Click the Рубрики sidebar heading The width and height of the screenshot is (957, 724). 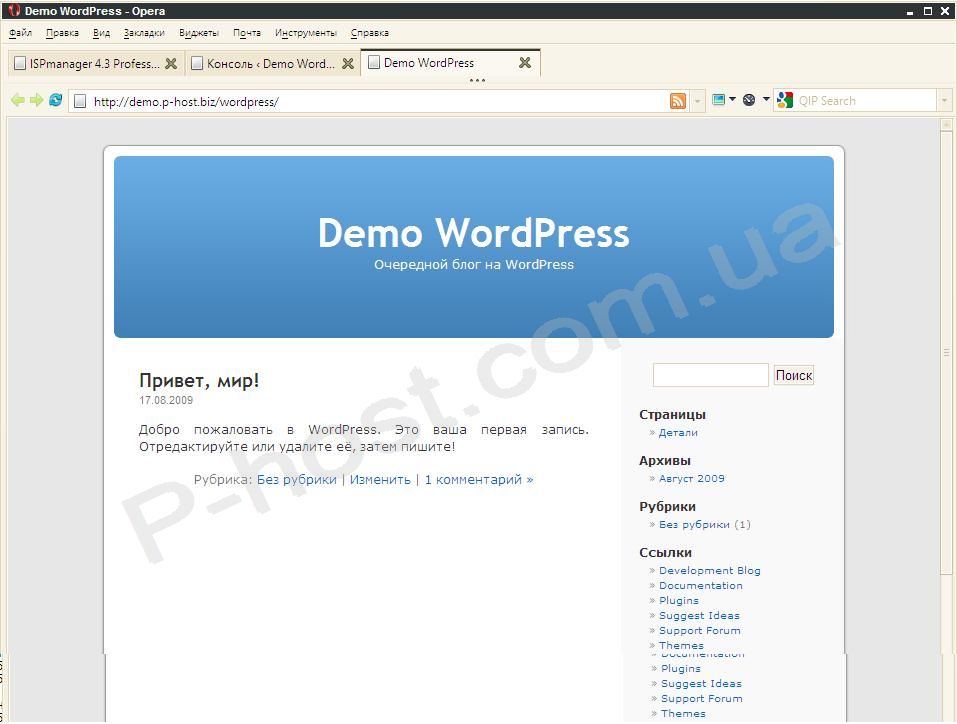667,506
